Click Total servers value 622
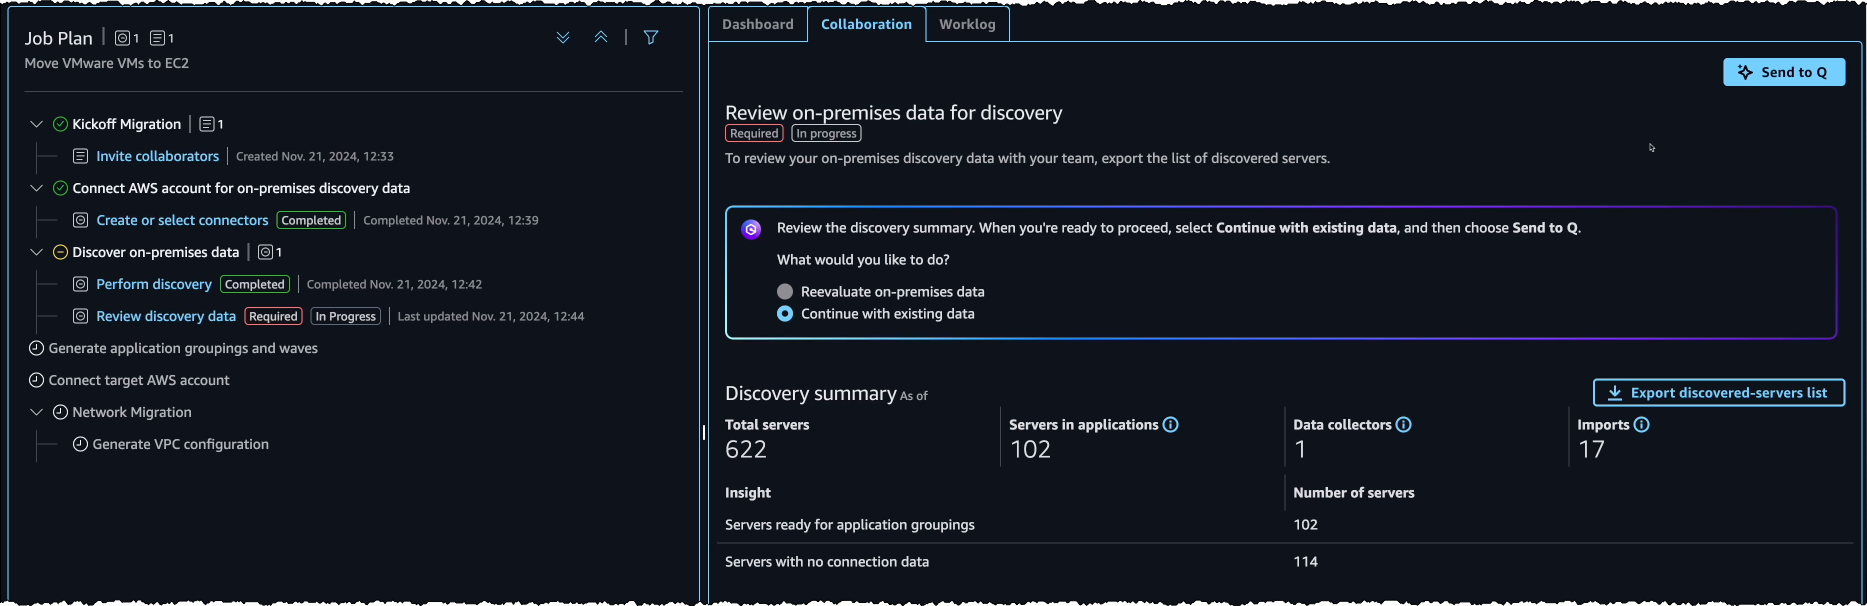The width and height of the screenshot is (1867, 606). pyautogui.click(x=746, y=450)
